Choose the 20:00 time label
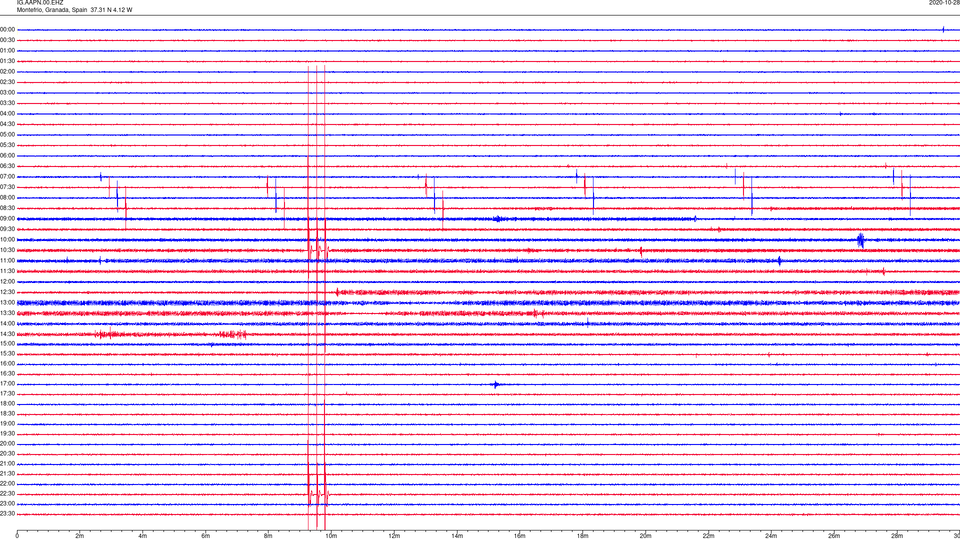 point(7,444)
